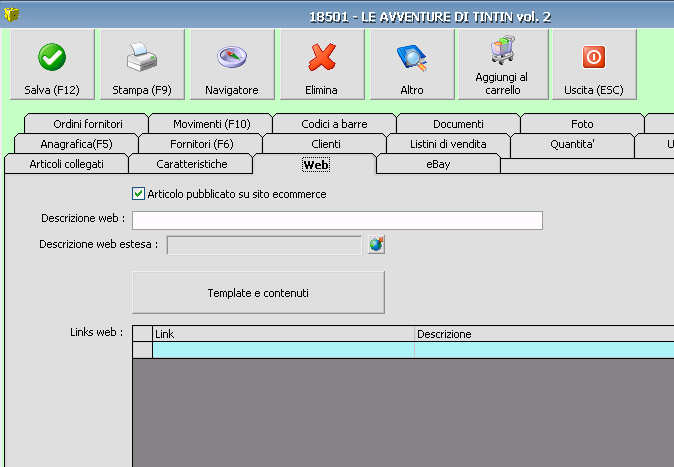
Task: Switch to the eBay tab
Action: (438, 164)
